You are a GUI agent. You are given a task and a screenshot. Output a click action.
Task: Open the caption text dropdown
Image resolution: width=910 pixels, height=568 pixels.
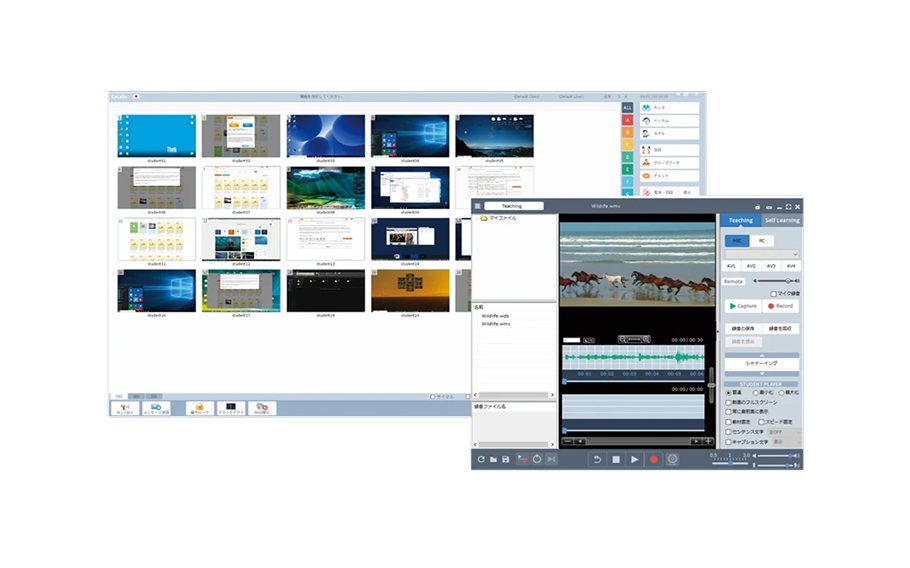point(786,442)
